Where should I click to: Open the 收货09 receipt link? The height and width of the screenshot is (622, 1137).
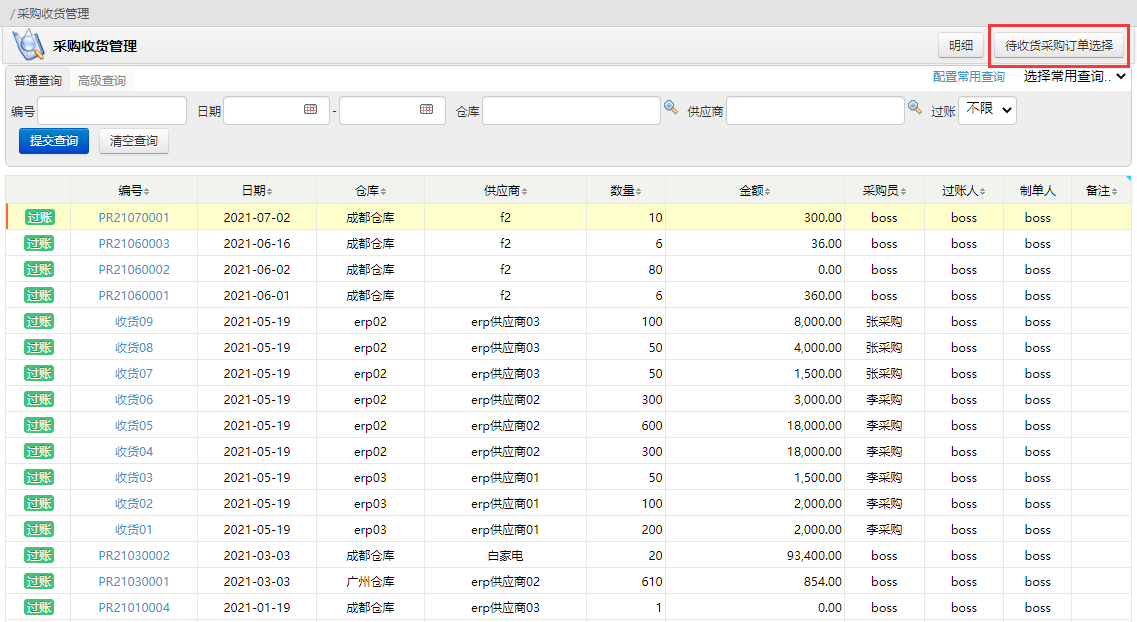click(x=134, y=322)
